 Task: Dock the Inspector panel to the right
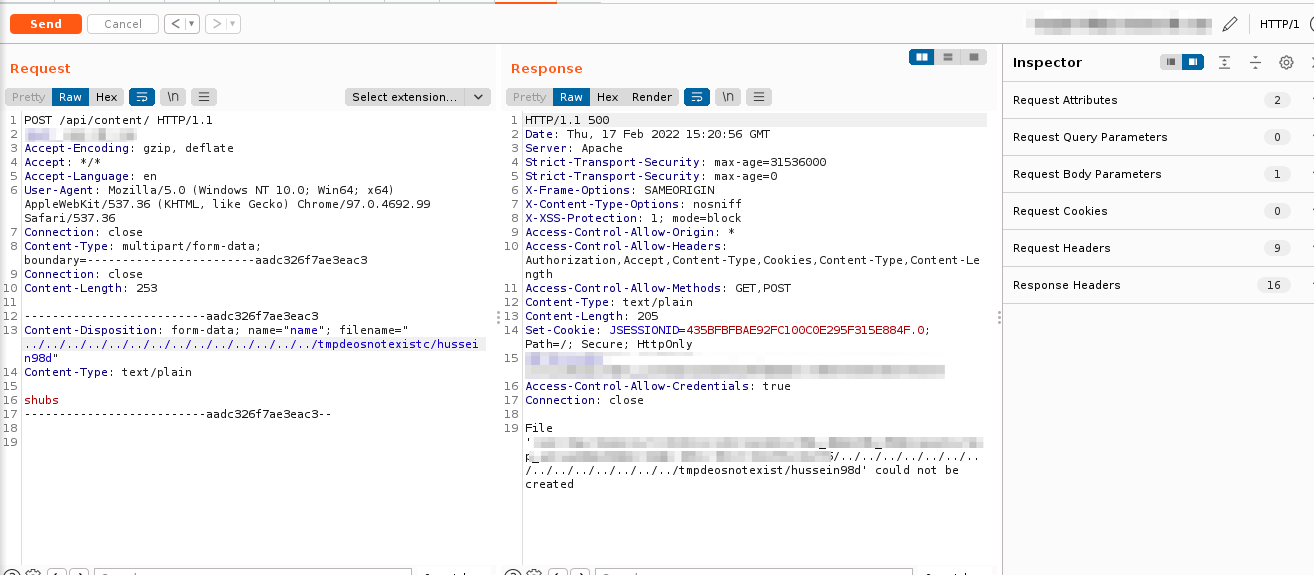click(x=1192, y=62)
